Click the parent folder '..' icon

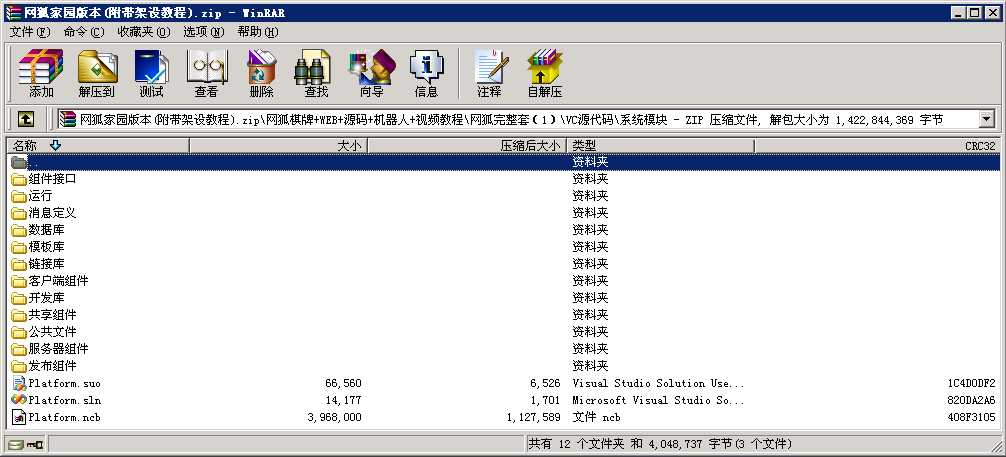click(19, 162)
